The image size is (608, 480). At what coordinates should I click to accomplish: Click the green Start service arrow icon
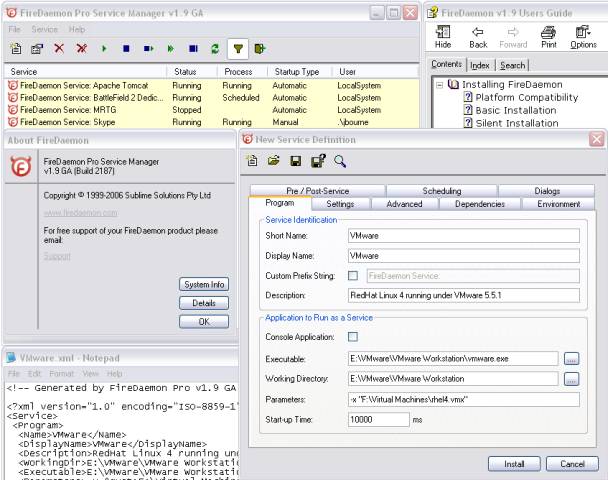point(104,49)
